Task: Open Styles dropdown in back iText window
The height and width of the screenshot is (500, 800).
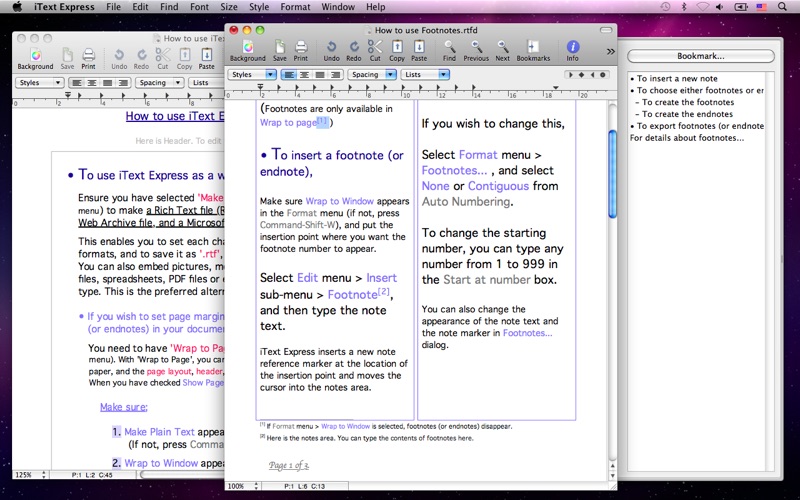Action: 39,83
